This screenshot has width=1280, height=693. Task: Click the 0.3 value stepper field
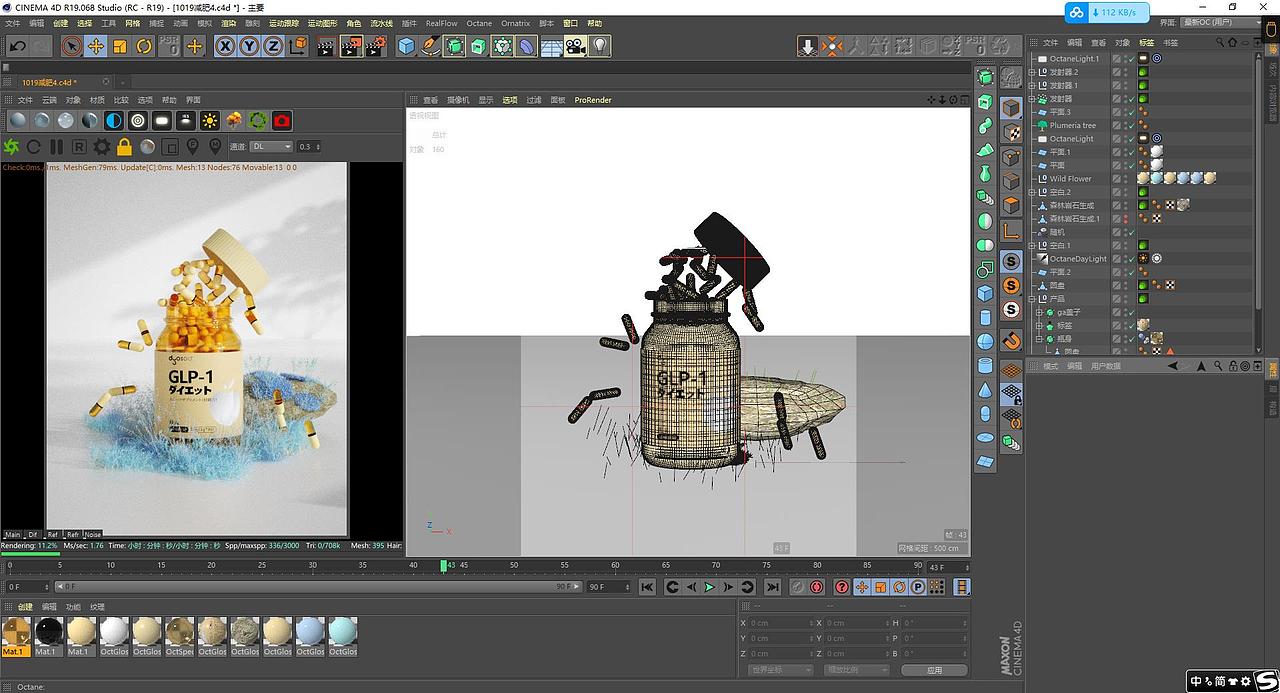point(310,147)
